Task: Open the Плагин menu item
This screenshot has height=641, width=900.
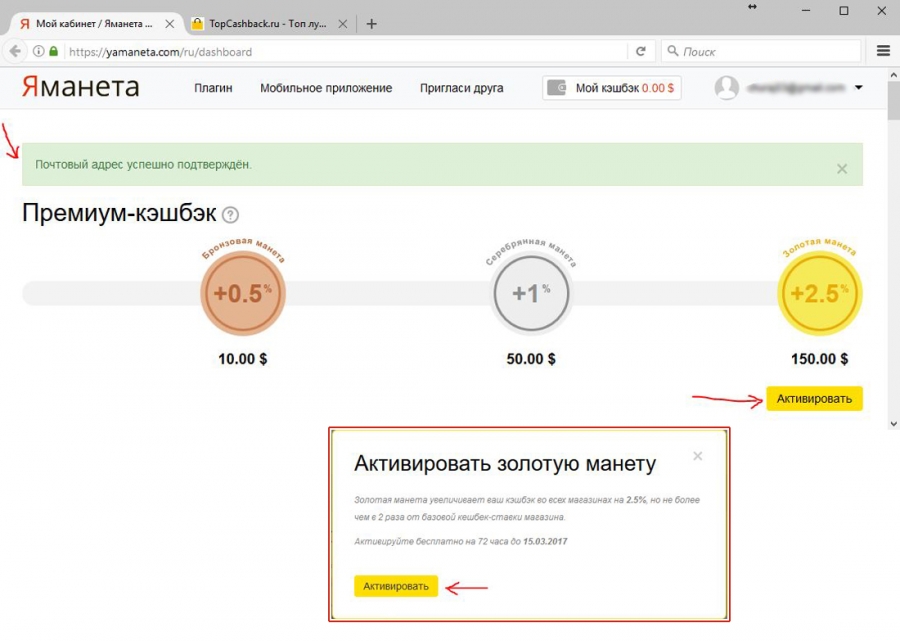Action: click(x=213, y=88)
